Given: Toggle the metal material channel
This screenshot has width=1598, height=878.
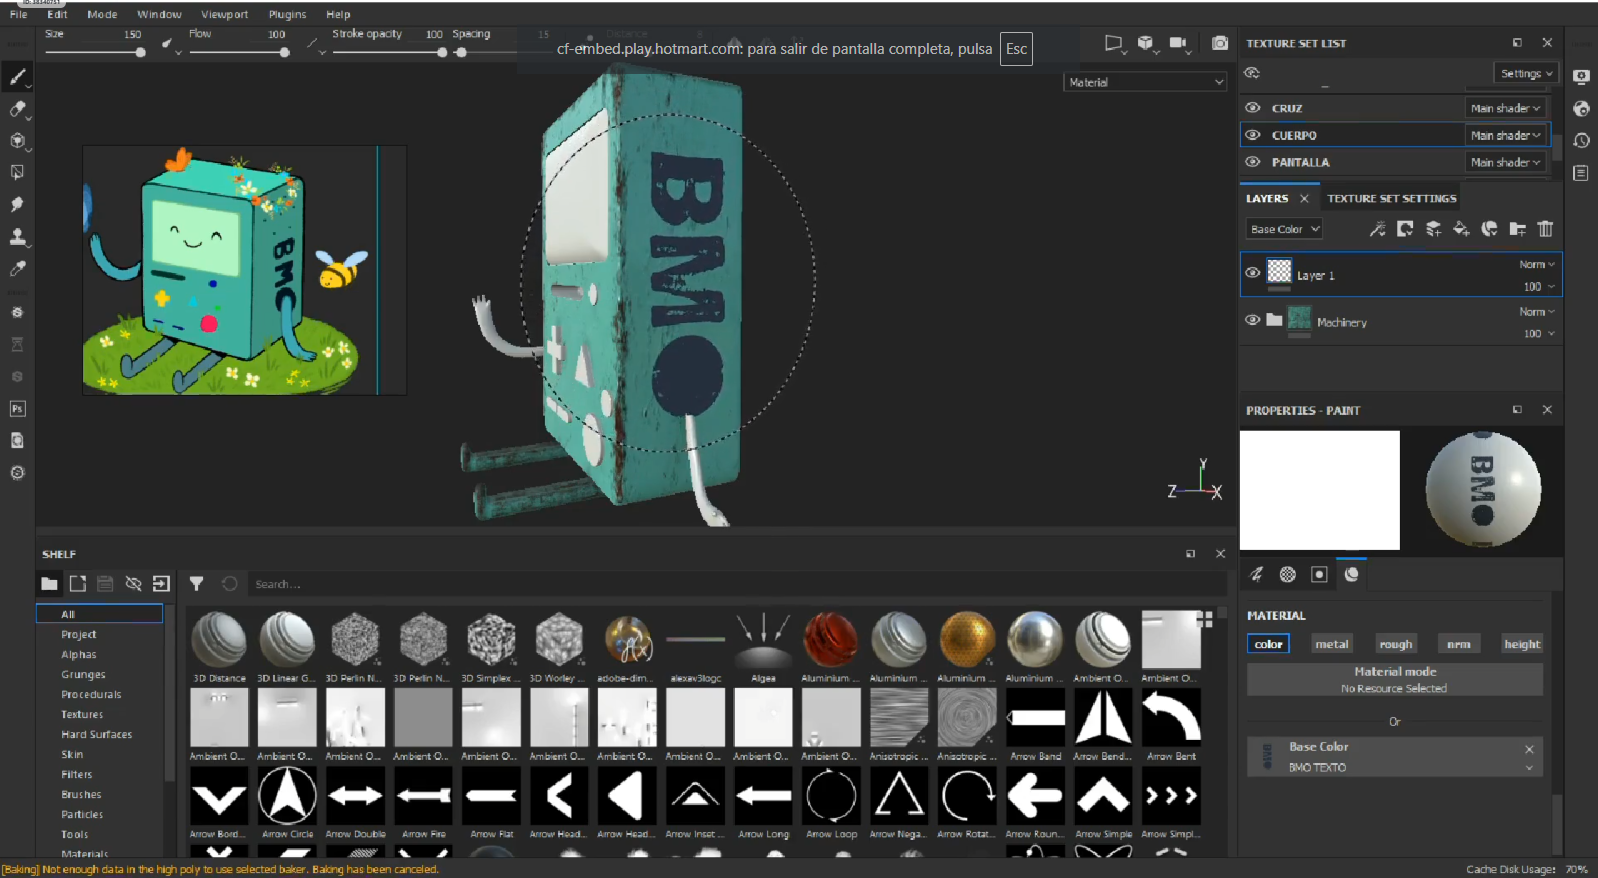Looking at the screenshot, I should coord(1332,644).
